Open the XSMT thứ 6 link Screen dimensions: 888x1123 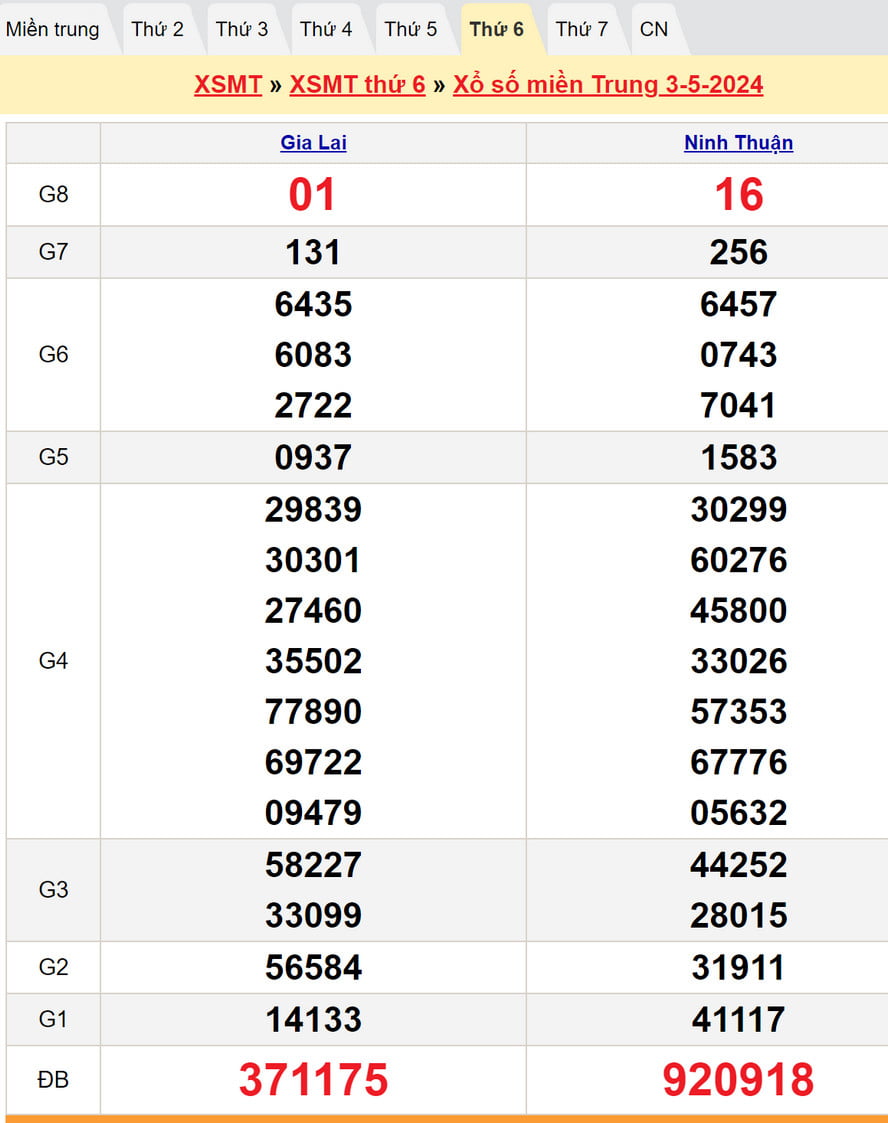pos(357,84)
